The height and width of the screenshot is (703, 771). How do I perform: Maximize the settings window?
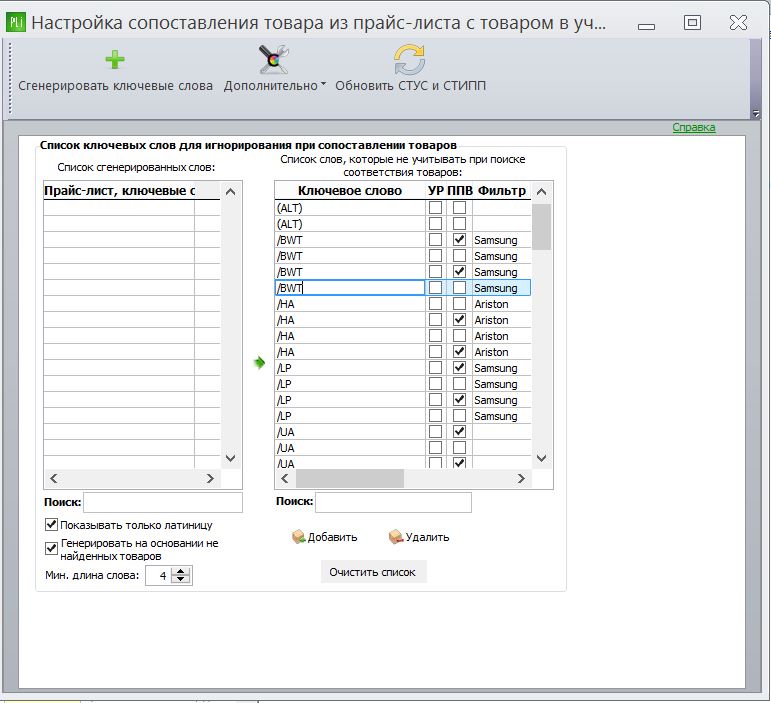[x=692, y=22]
